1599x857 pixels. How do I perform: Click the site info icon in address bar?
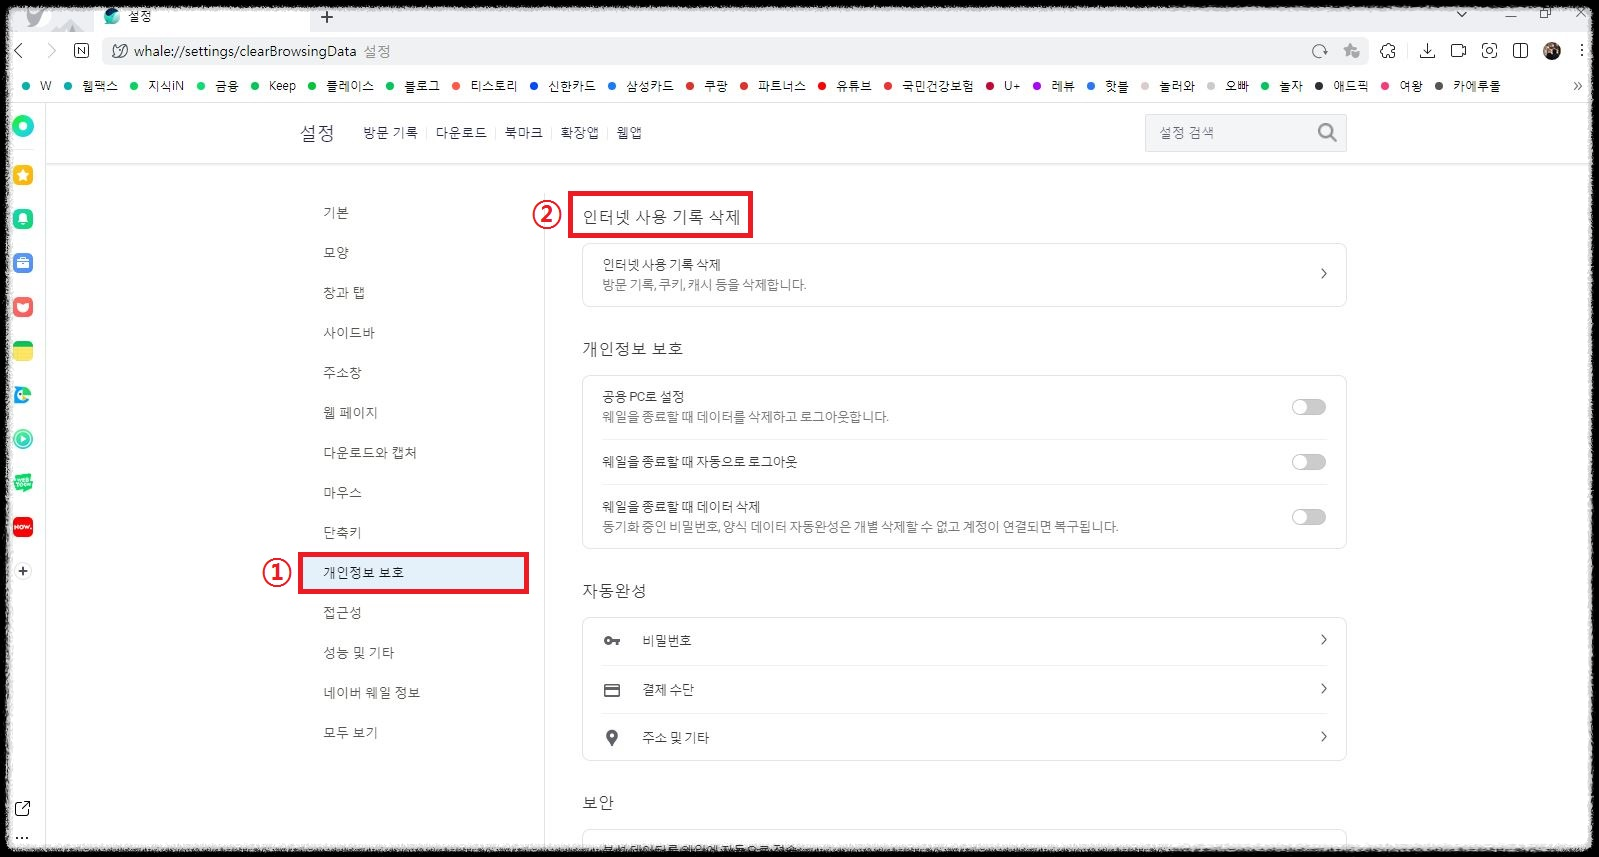click(x=120, y=51)
